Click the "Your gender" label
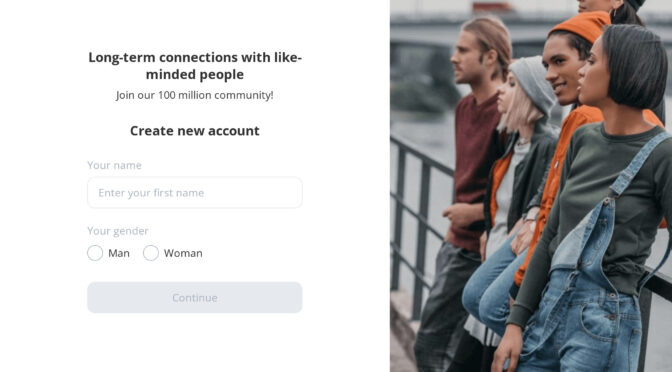672x372 pixels. pos(118,231)
